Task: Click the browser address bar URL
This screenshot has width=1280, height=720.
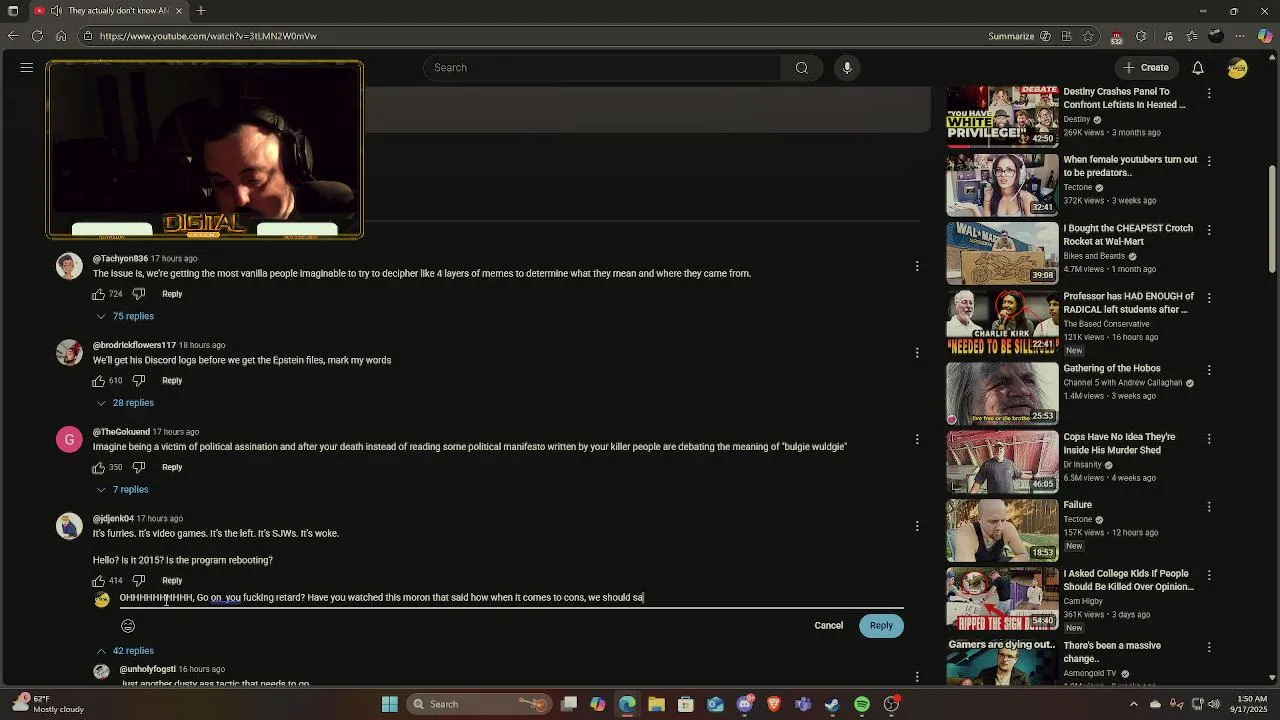Action: tap(208, 36)
